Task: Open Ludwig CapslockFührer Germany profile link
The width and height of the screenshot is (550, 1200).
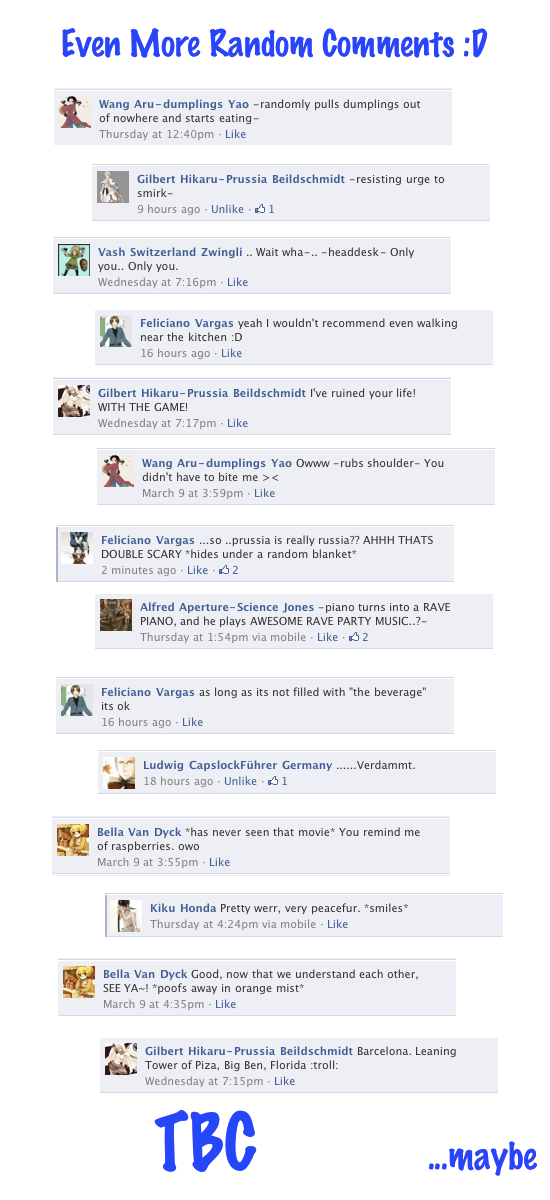Action: click(x=237, y=765)
